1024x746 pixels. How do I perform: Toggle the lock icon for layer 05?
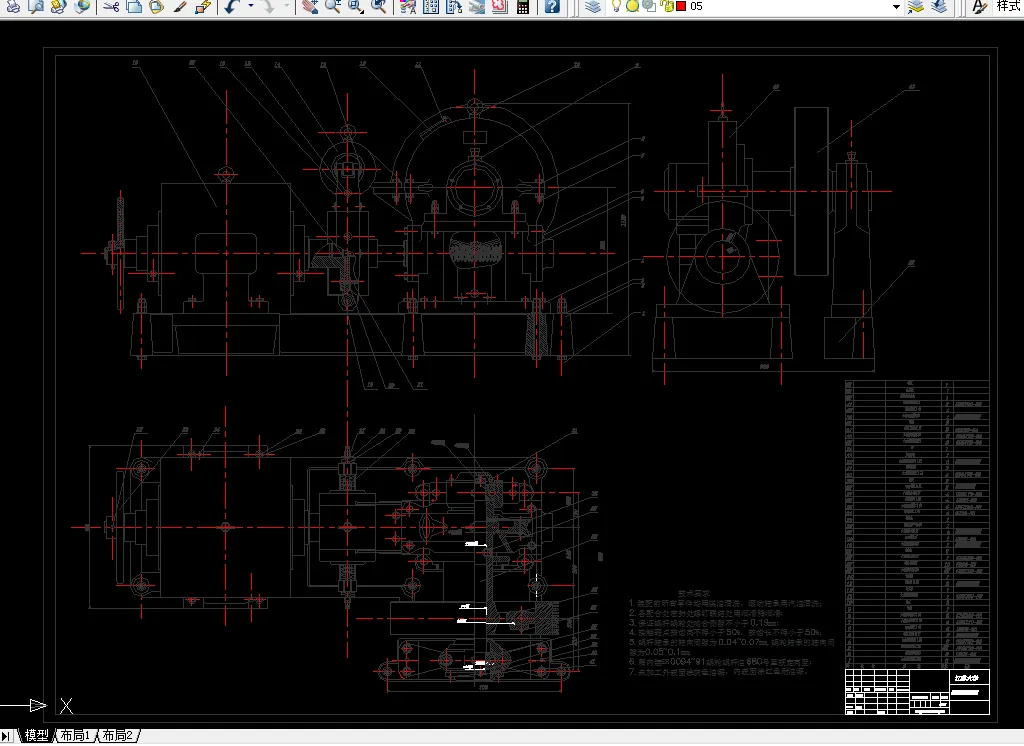(x=667, y=6)
